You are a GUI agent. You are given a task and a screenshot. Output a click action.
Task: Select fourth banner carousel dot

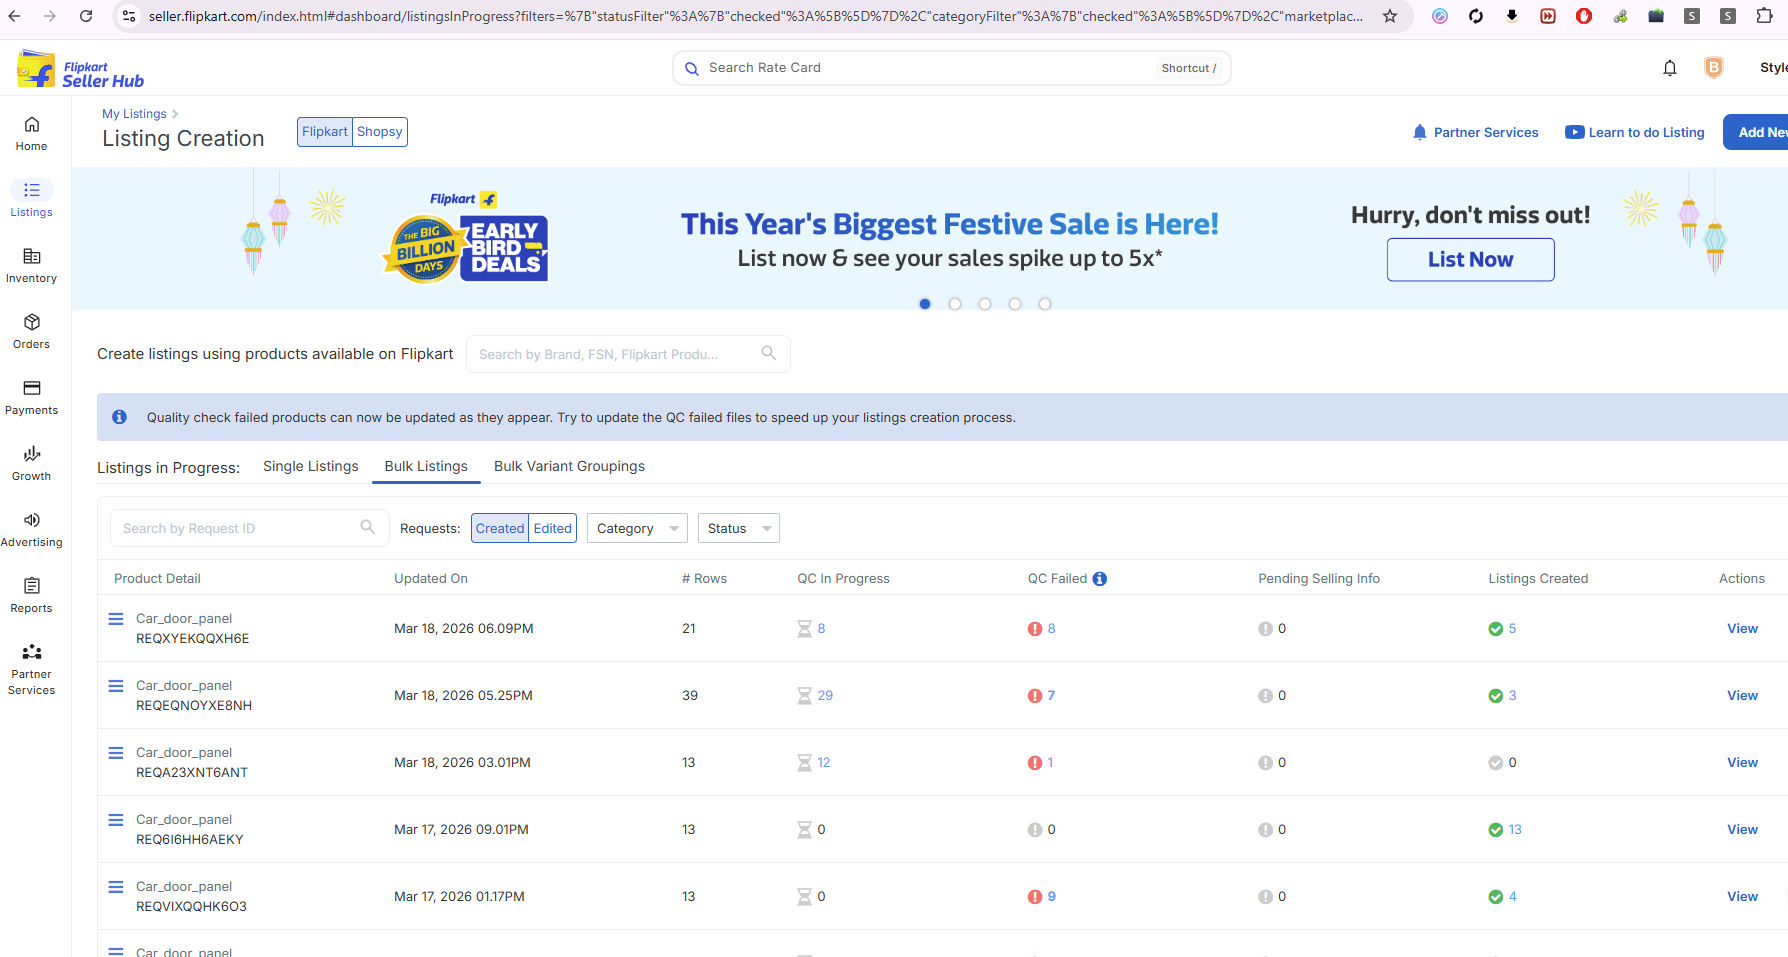pos(1015,304)
